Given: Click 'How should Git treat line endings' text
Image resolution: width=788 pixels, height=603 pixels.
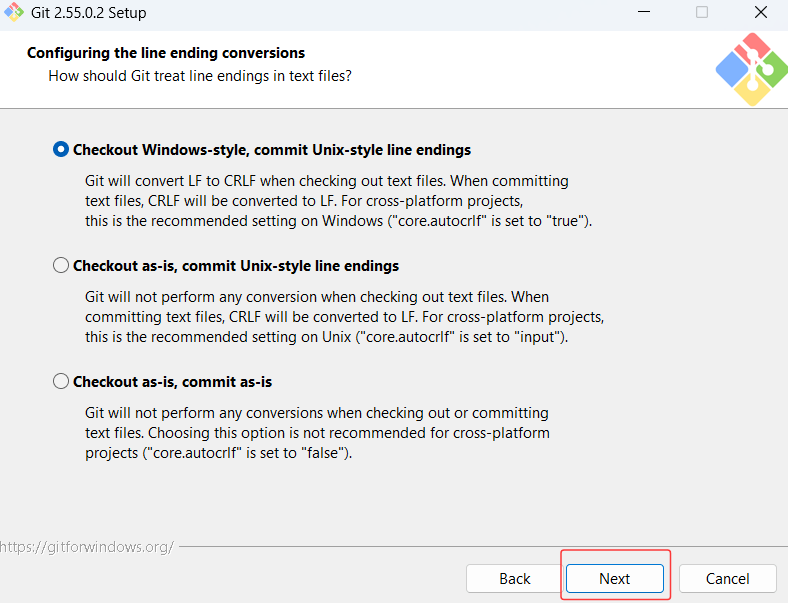Looking at the screenshot, I should pos(200,76).
